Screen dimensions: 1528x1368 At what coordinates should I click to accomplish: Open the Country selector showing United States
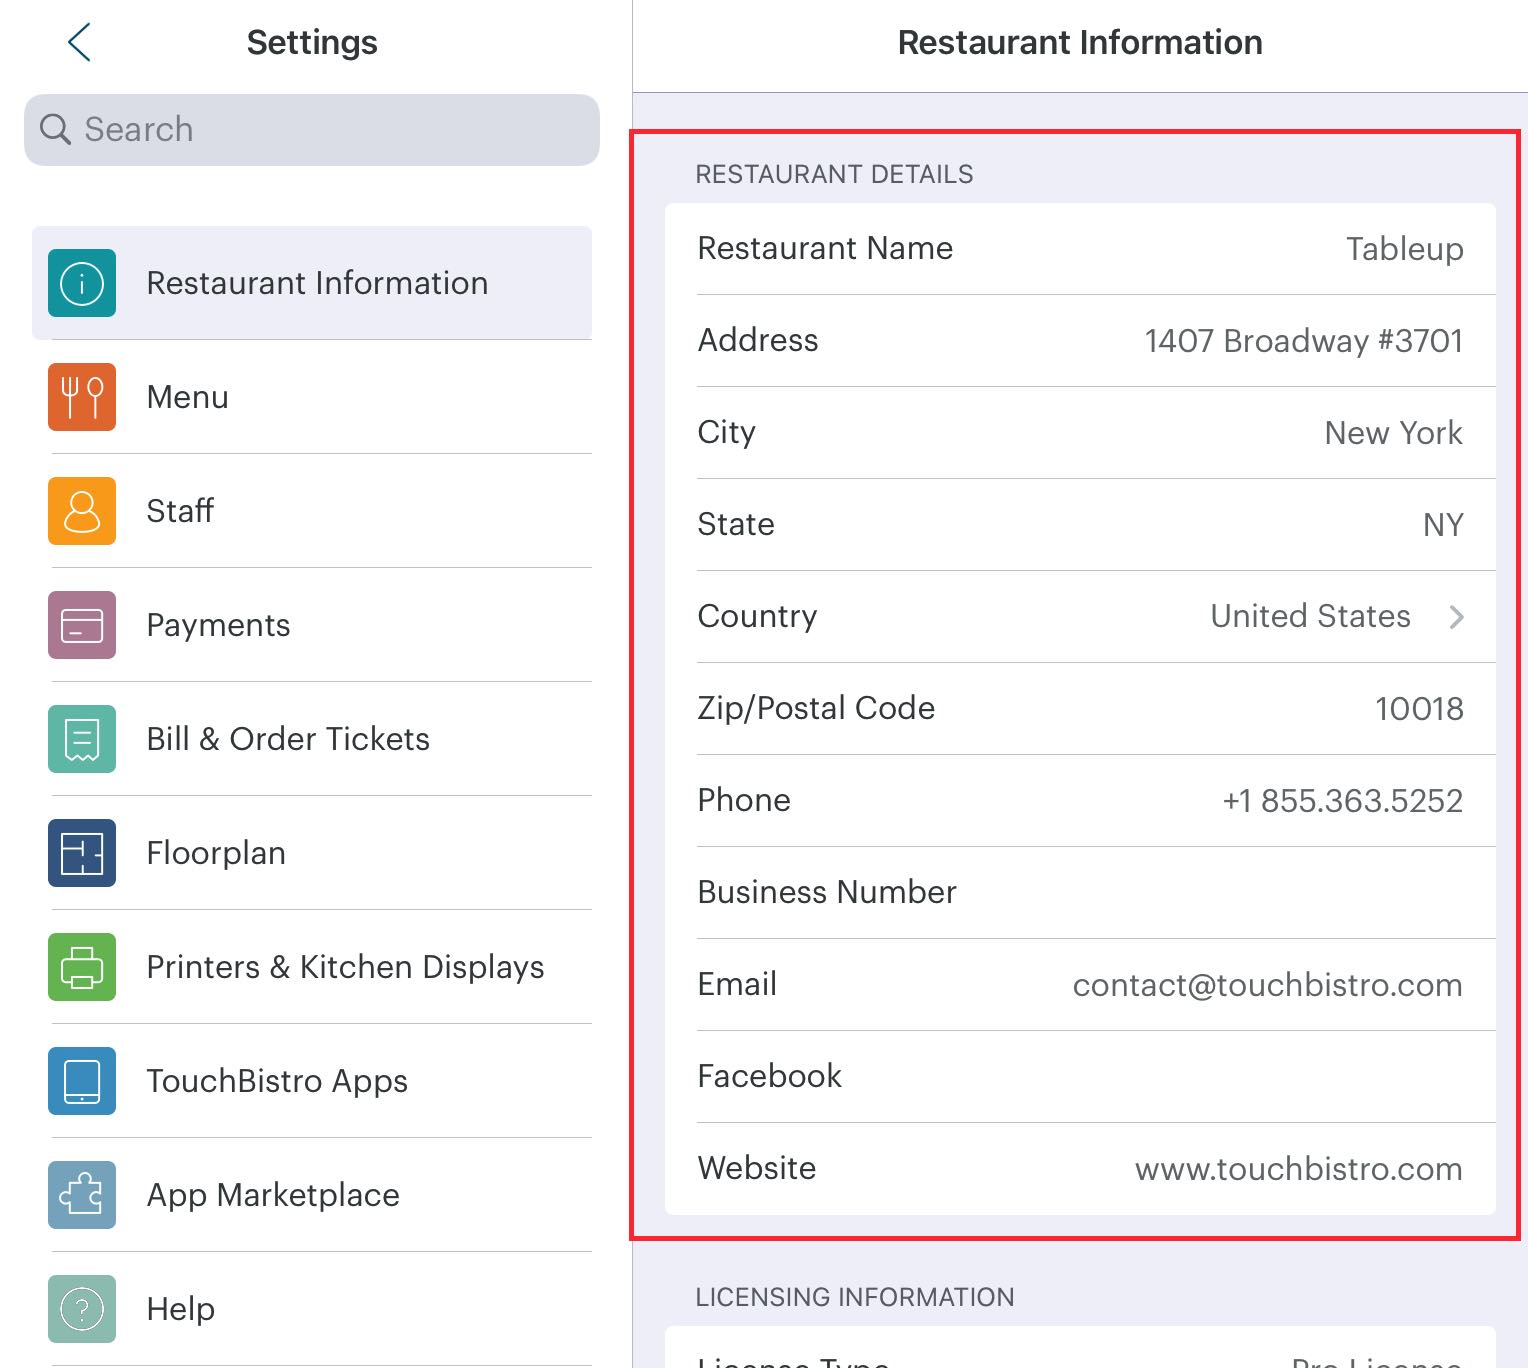pos(1080,617)
